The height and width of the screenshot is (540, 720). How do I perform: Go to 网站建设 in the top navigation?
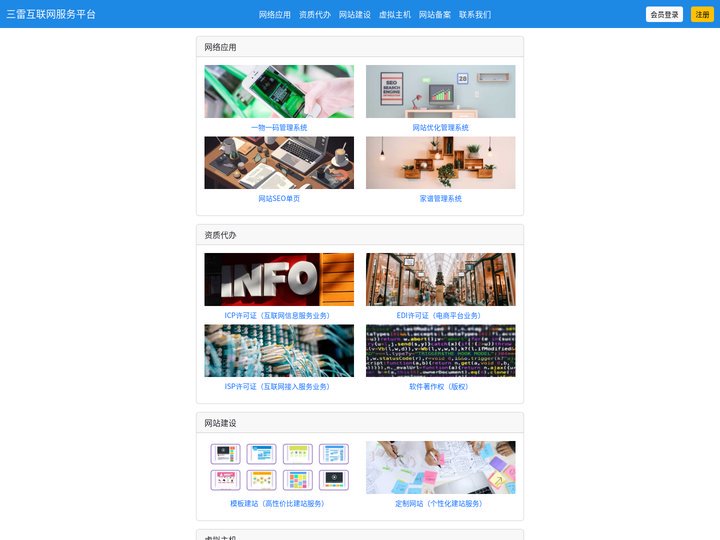(x=354, y=15)
